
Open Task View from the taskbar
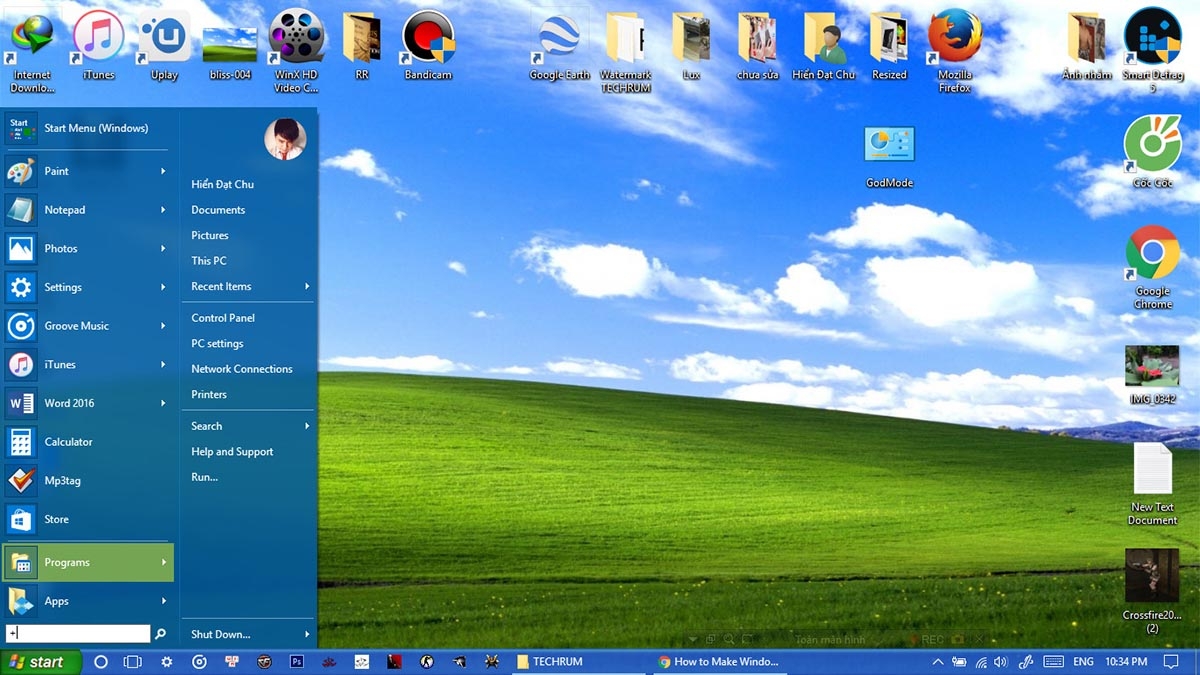(132, 662)
